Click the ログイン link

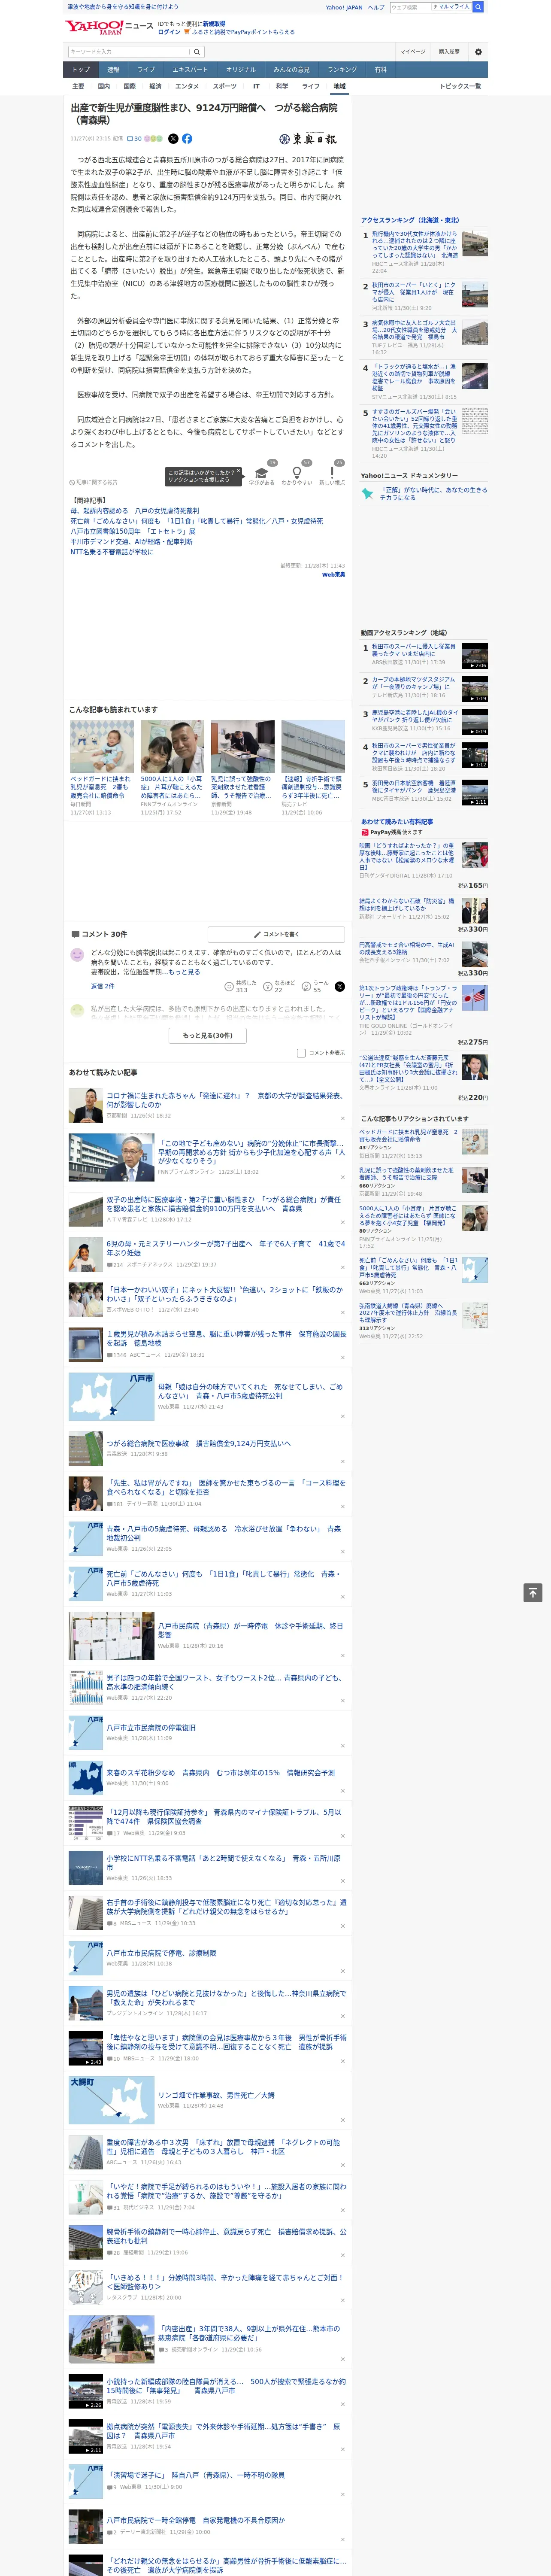(x=169, y=32)
